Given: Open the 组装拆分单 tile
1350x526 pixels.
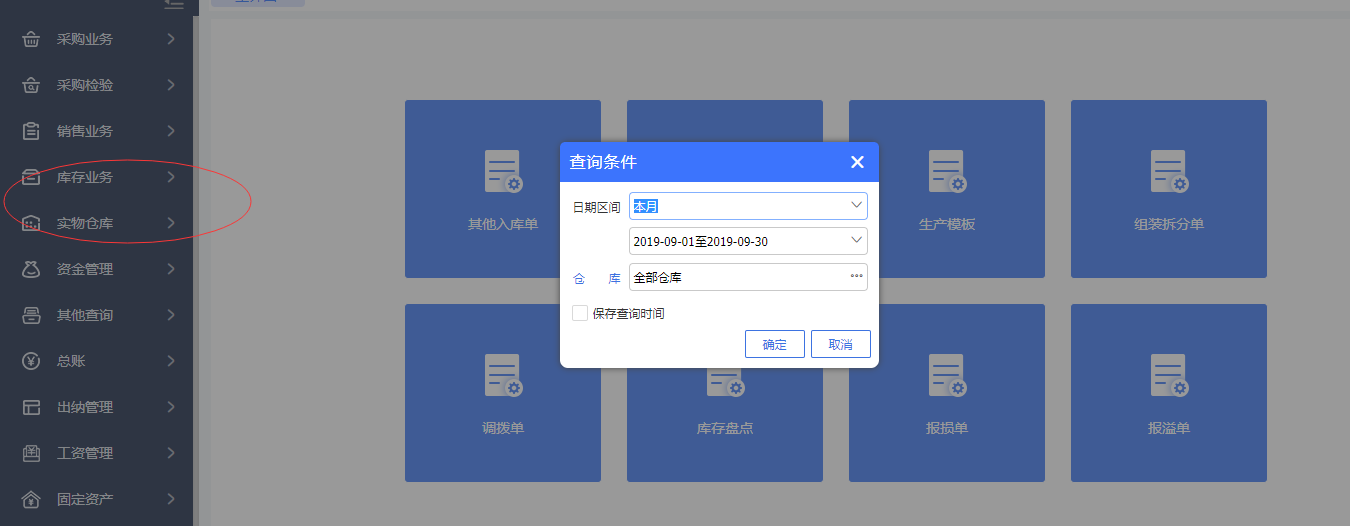Looking at the screenshot, I should (x=1169, y=189).
